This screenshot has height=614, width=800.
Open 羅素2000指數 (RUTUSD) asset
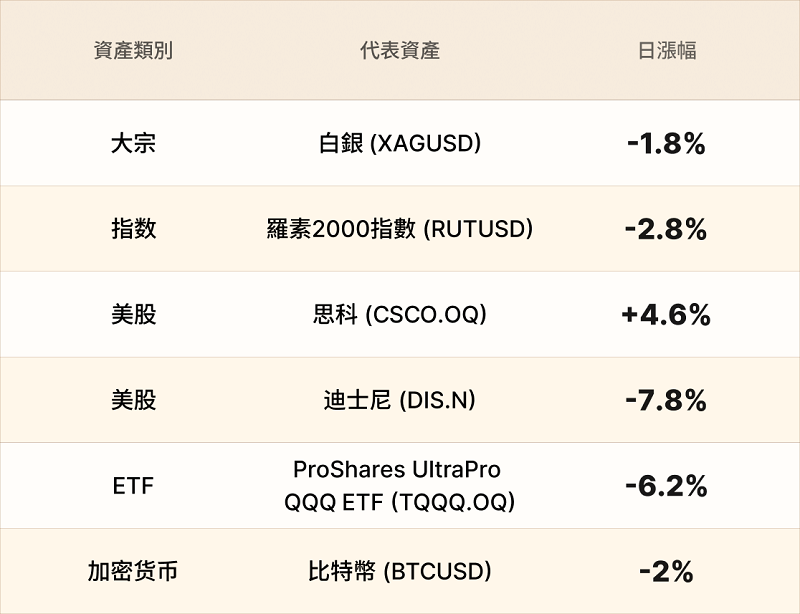pos(400,229)
